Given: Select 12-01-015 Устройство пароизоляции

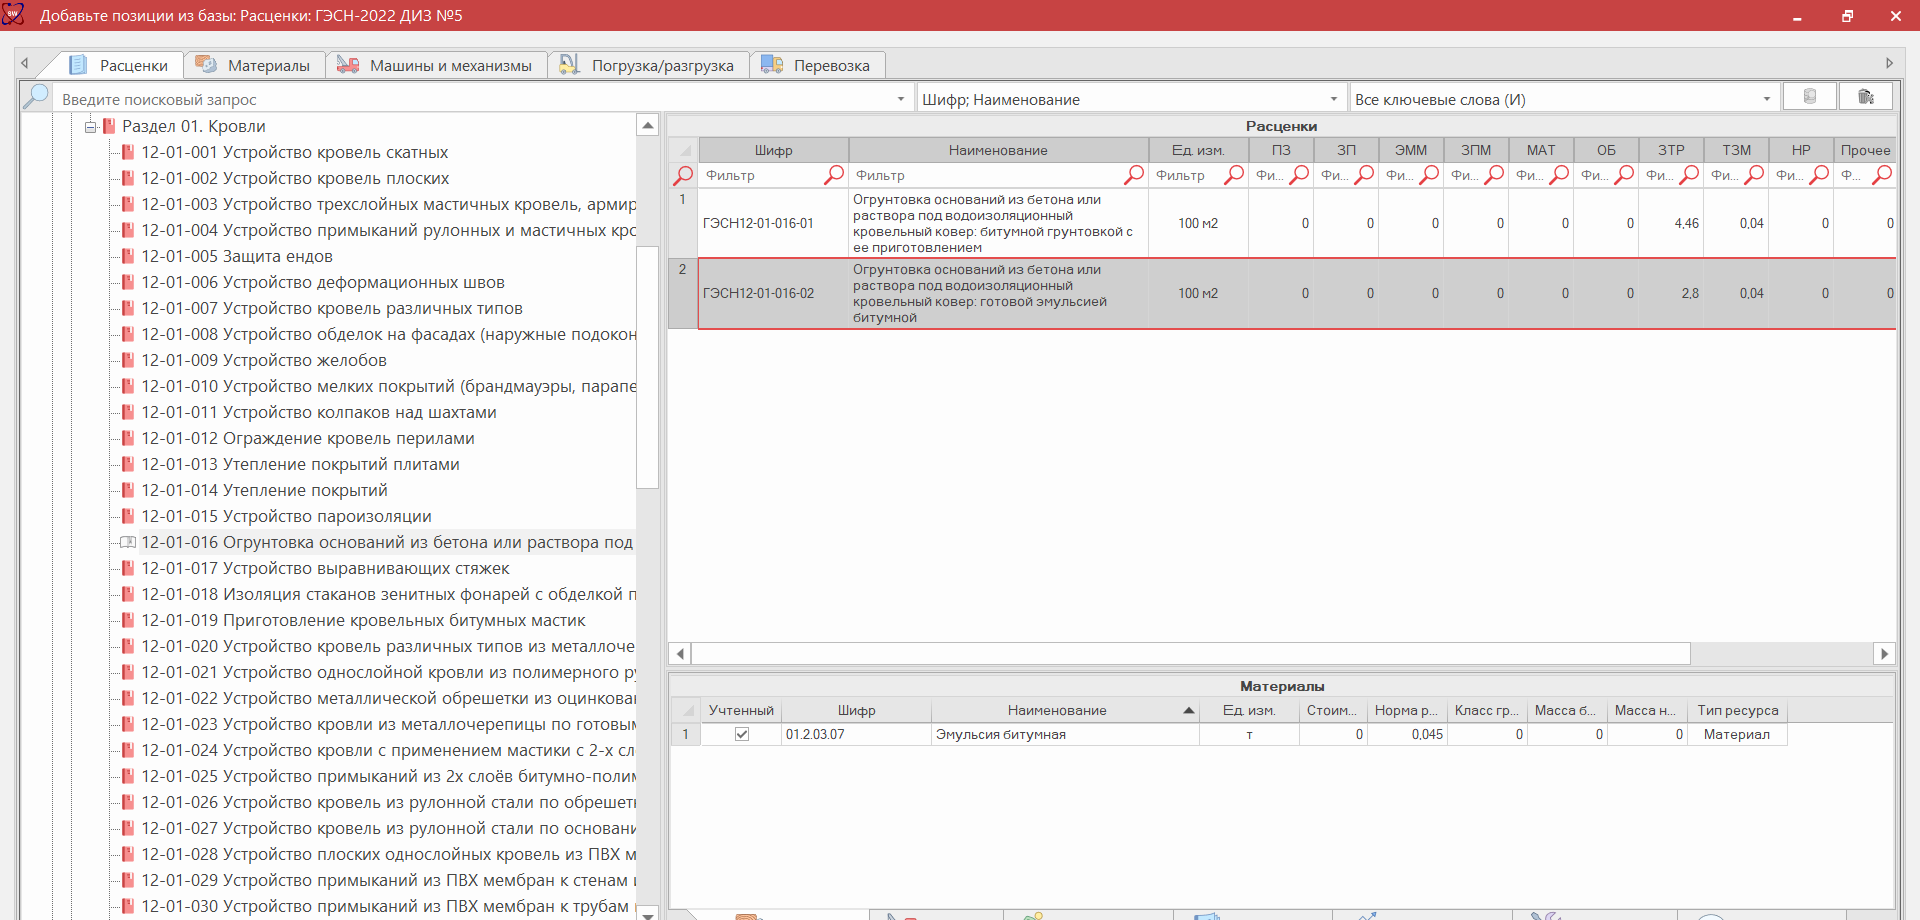Looking at the screenshot, I should coord(286,516).
